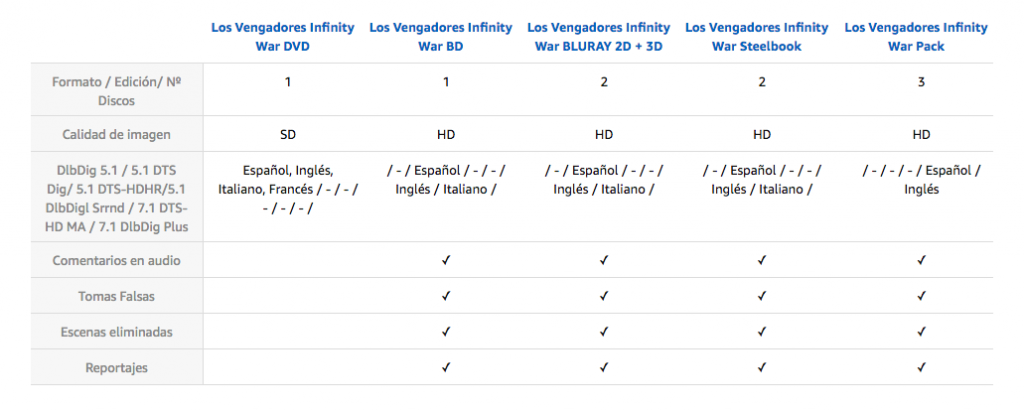This screenshot has height=411, width=1024.
Task: Click the Reportajes checkmark for BLURAY 2D + 3D
Action: pyautogui.click(x=604, y=368)
